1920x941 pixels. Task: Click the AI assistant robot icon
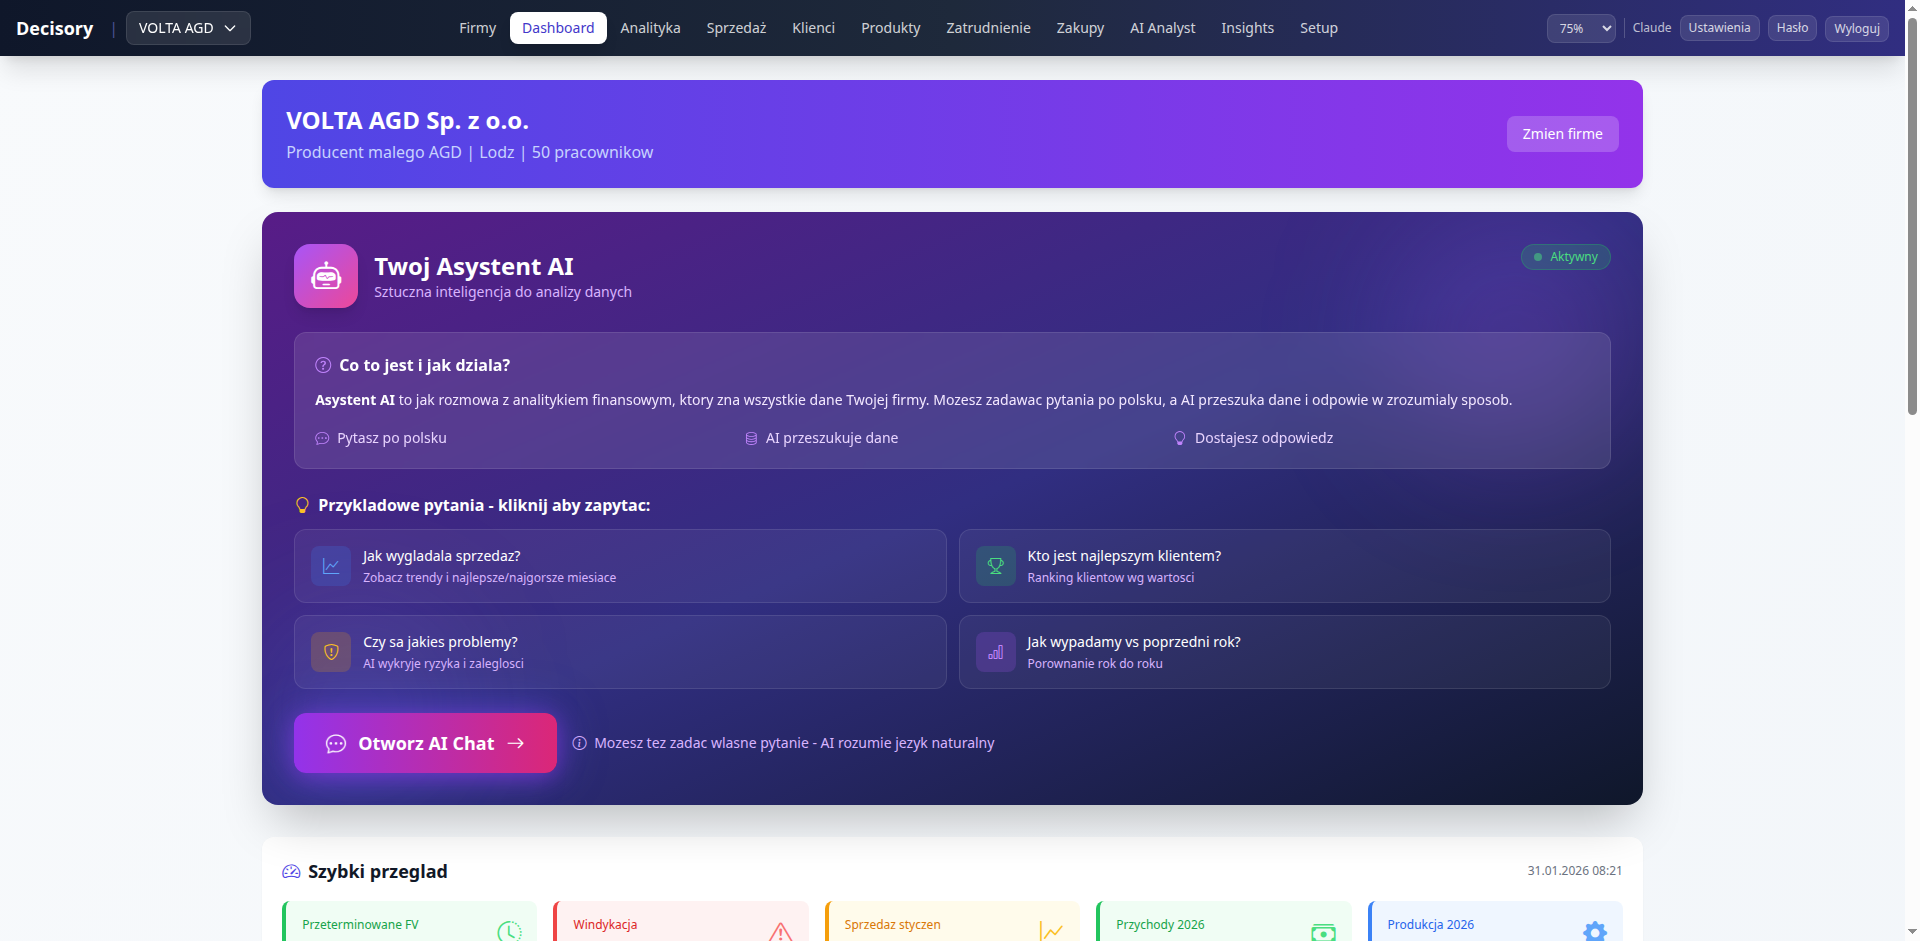click(325, 276)
